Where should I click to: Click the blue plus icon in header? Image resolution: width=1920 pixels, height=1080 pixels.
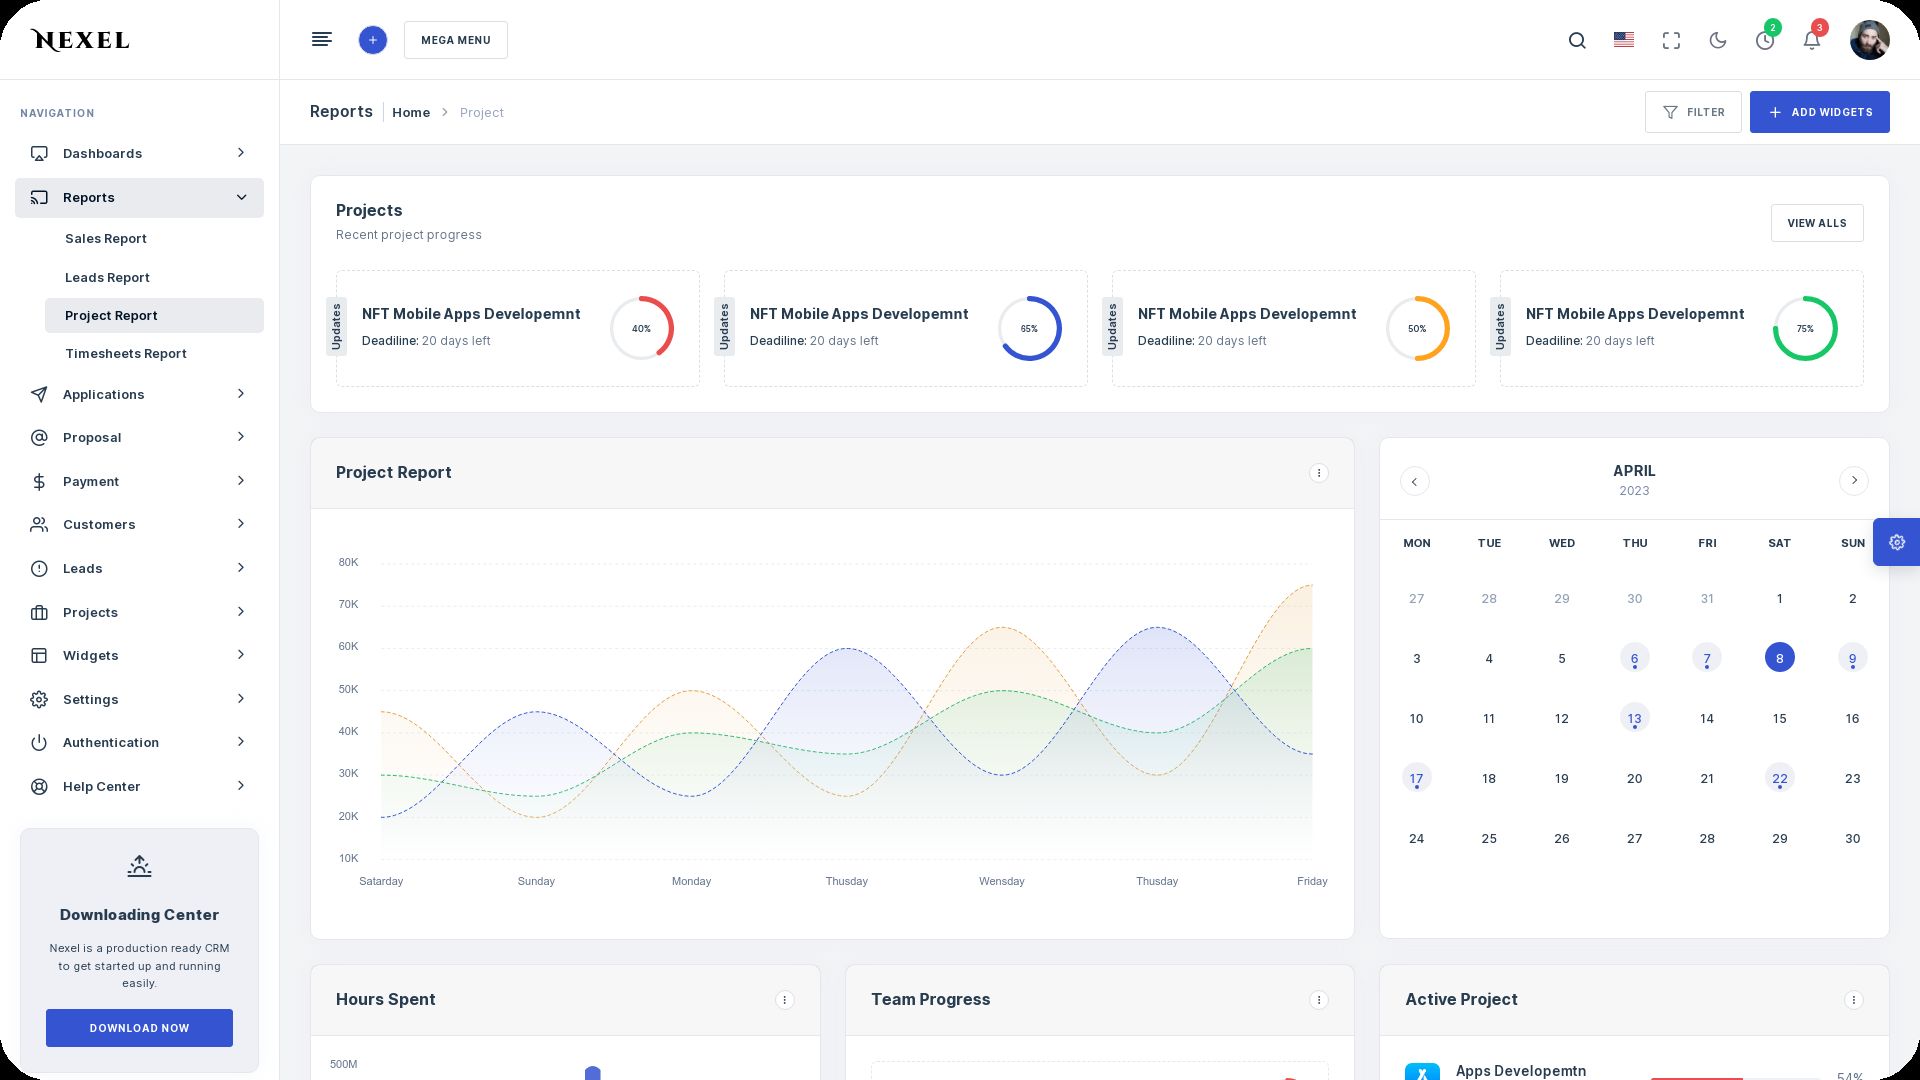click(x=372, y=40)
